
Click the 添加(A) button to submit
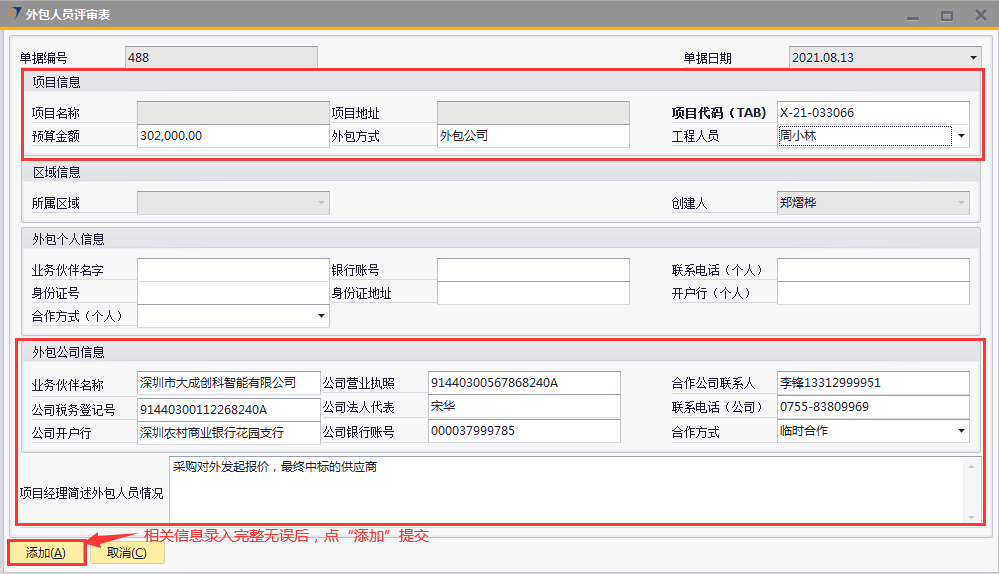tap(45, 553)
